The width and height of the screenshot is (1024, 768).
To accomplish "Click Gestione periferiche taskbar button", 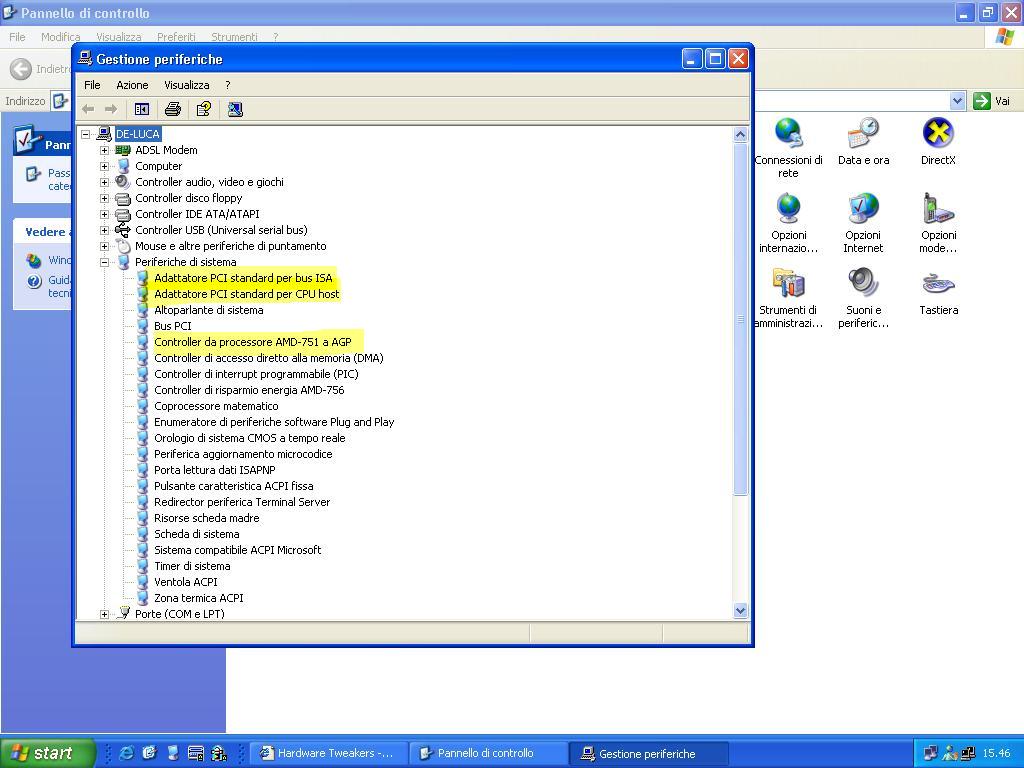I will 648,753.
